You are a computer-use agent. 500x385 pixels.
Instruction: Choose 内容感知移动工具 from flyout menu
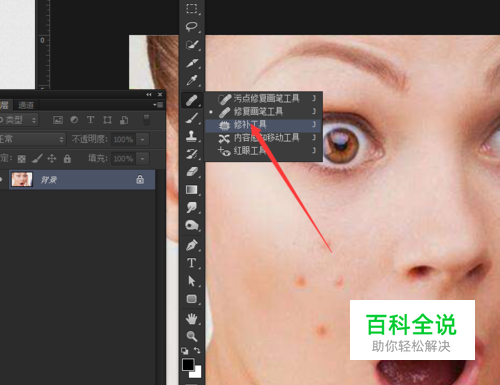pos(263,138)
